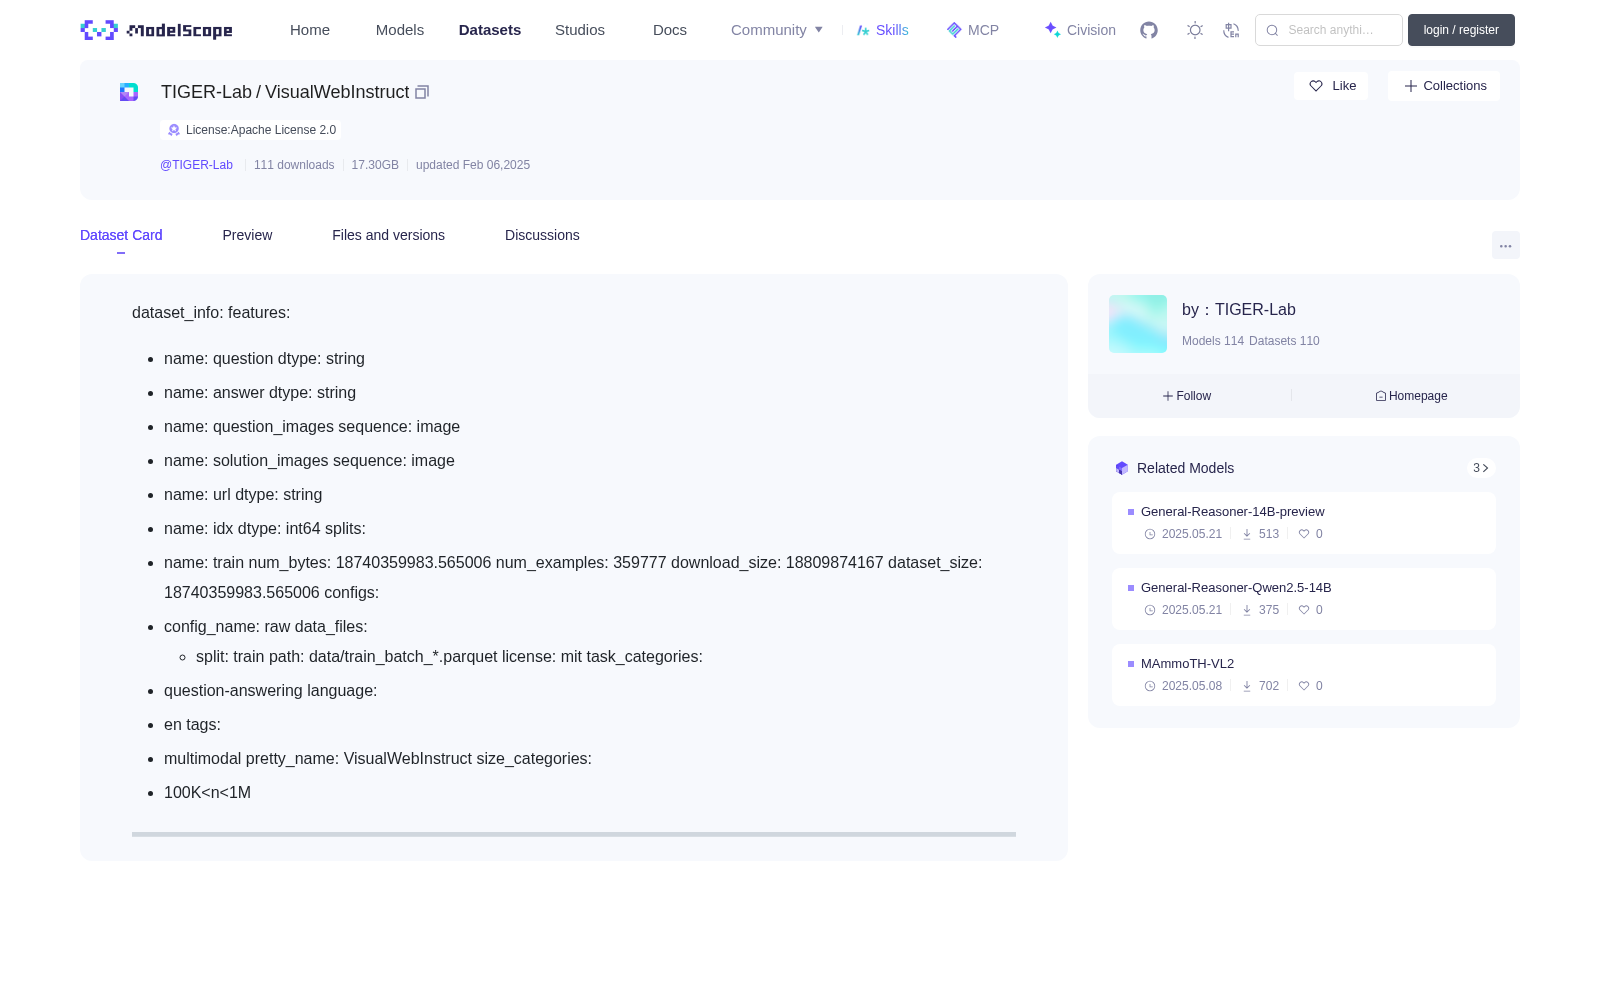This screenshot has height=1000, width=1600.
Task: Click the Follow button
Action: point(1187,396)
